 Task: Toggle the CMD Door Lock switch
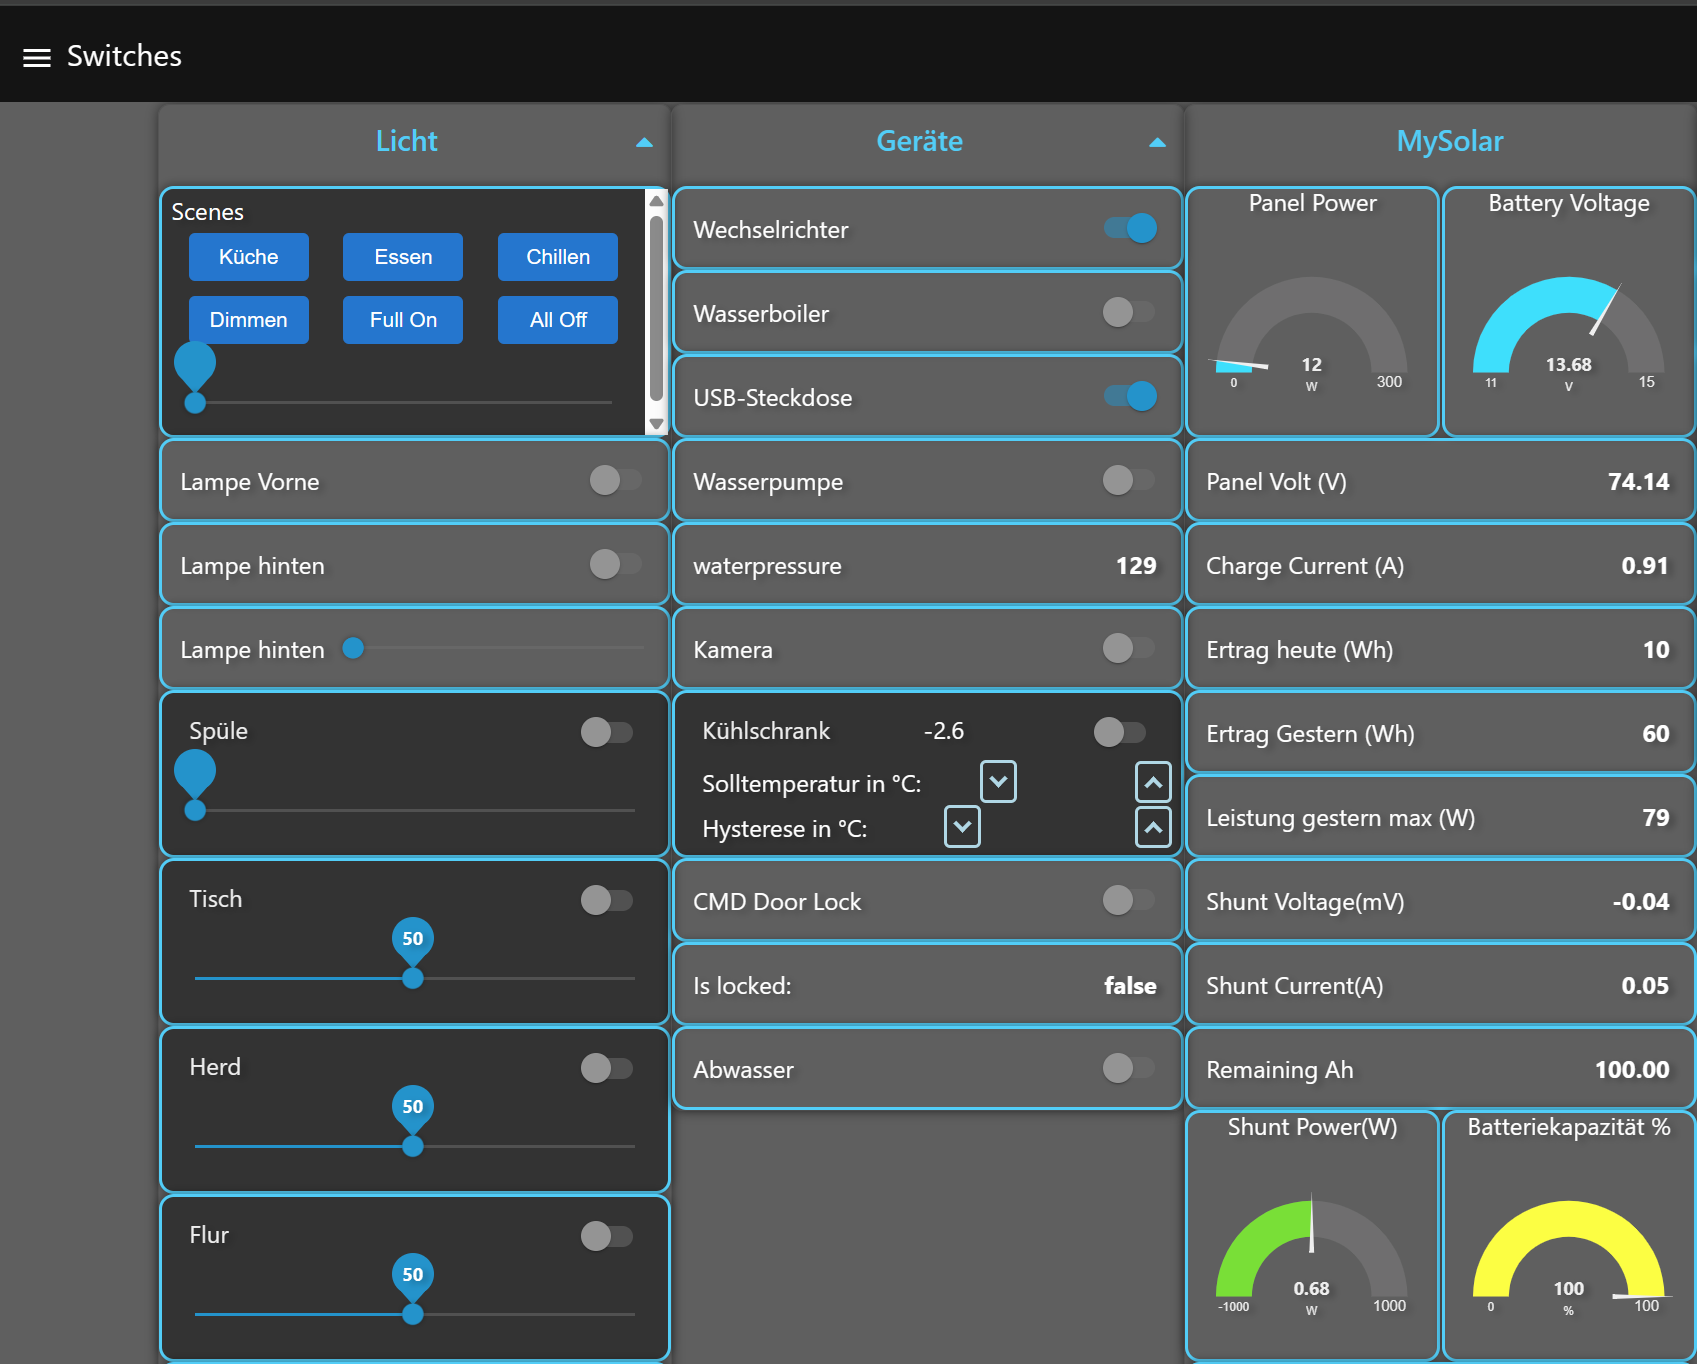[1128, 901]
